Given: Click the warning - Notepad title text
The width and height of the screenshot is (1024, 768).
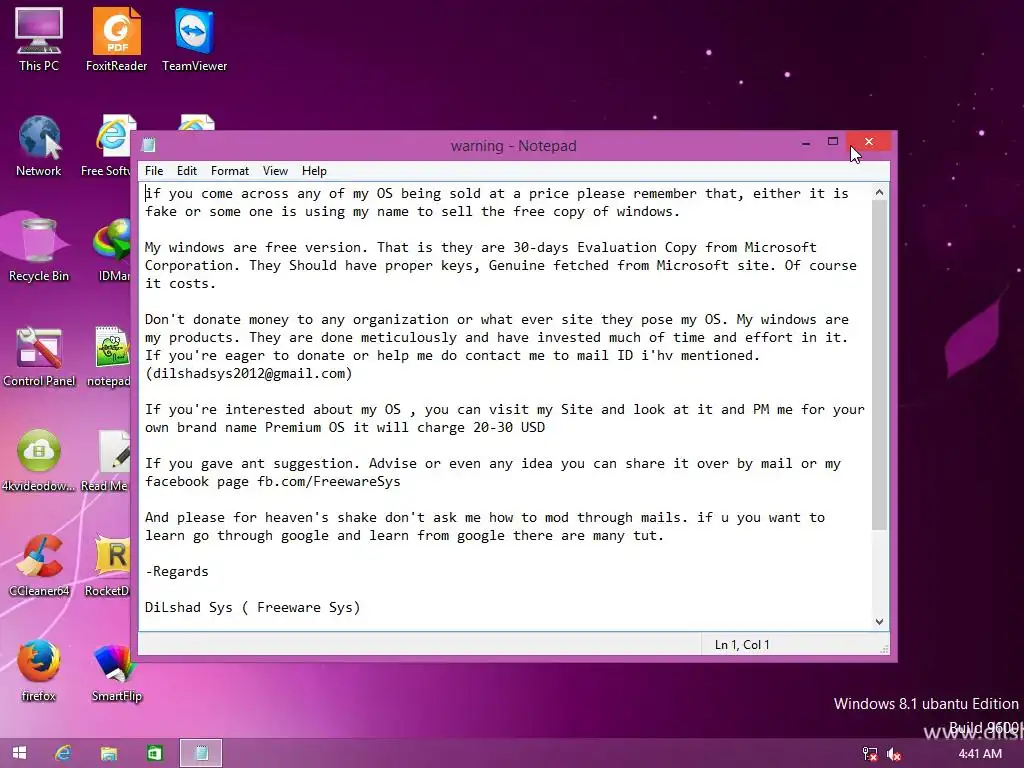Looking at the screenshot, I should click(x=513, y=146).
